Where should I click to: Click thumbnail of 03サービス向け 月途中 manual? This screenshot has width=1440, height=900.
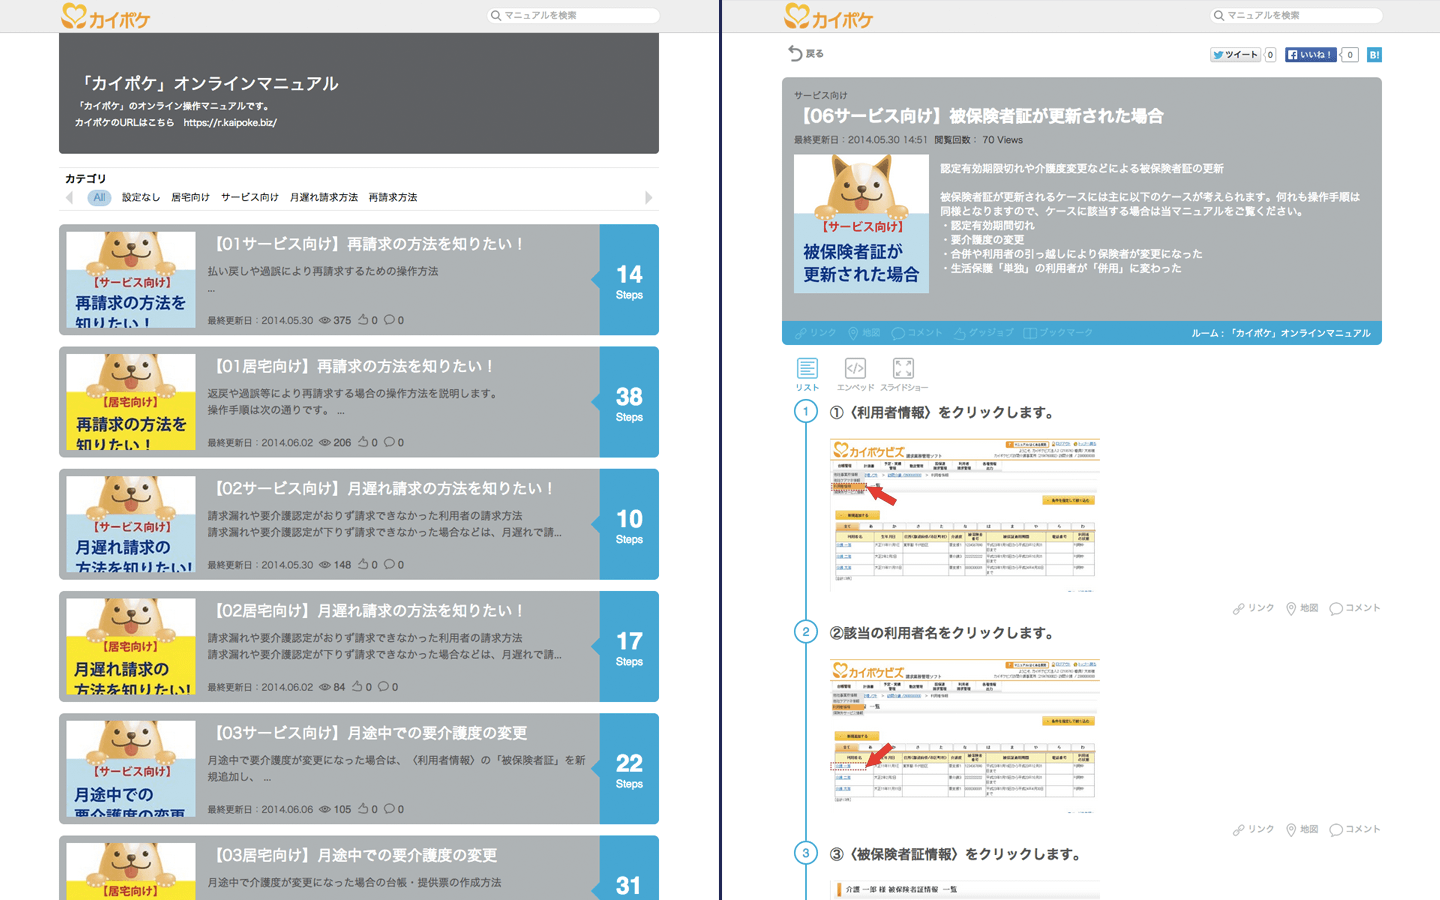coord(131,768)
